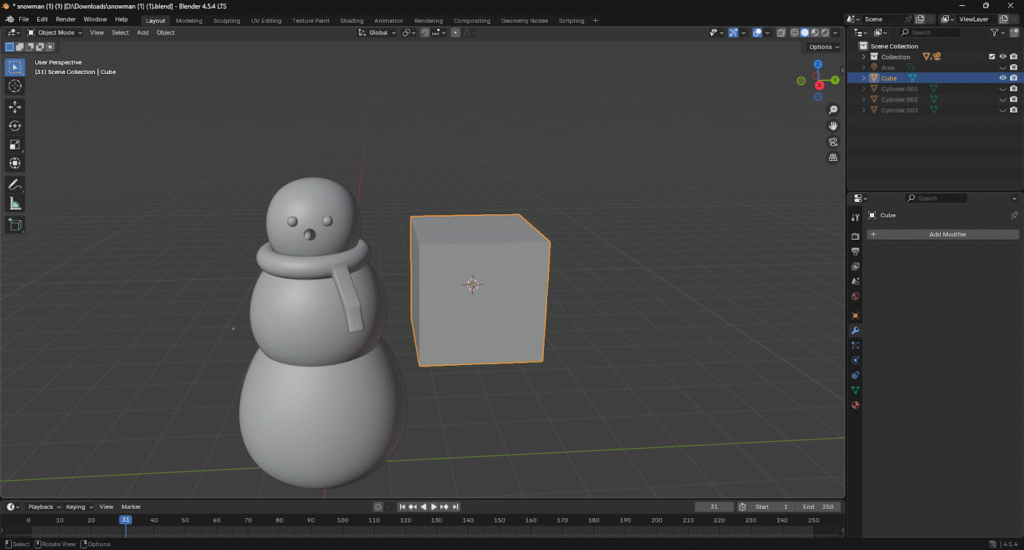Screen dimensions: 1024x550
Task: Open the Global transform orientation dropdown
Action: 378,33
